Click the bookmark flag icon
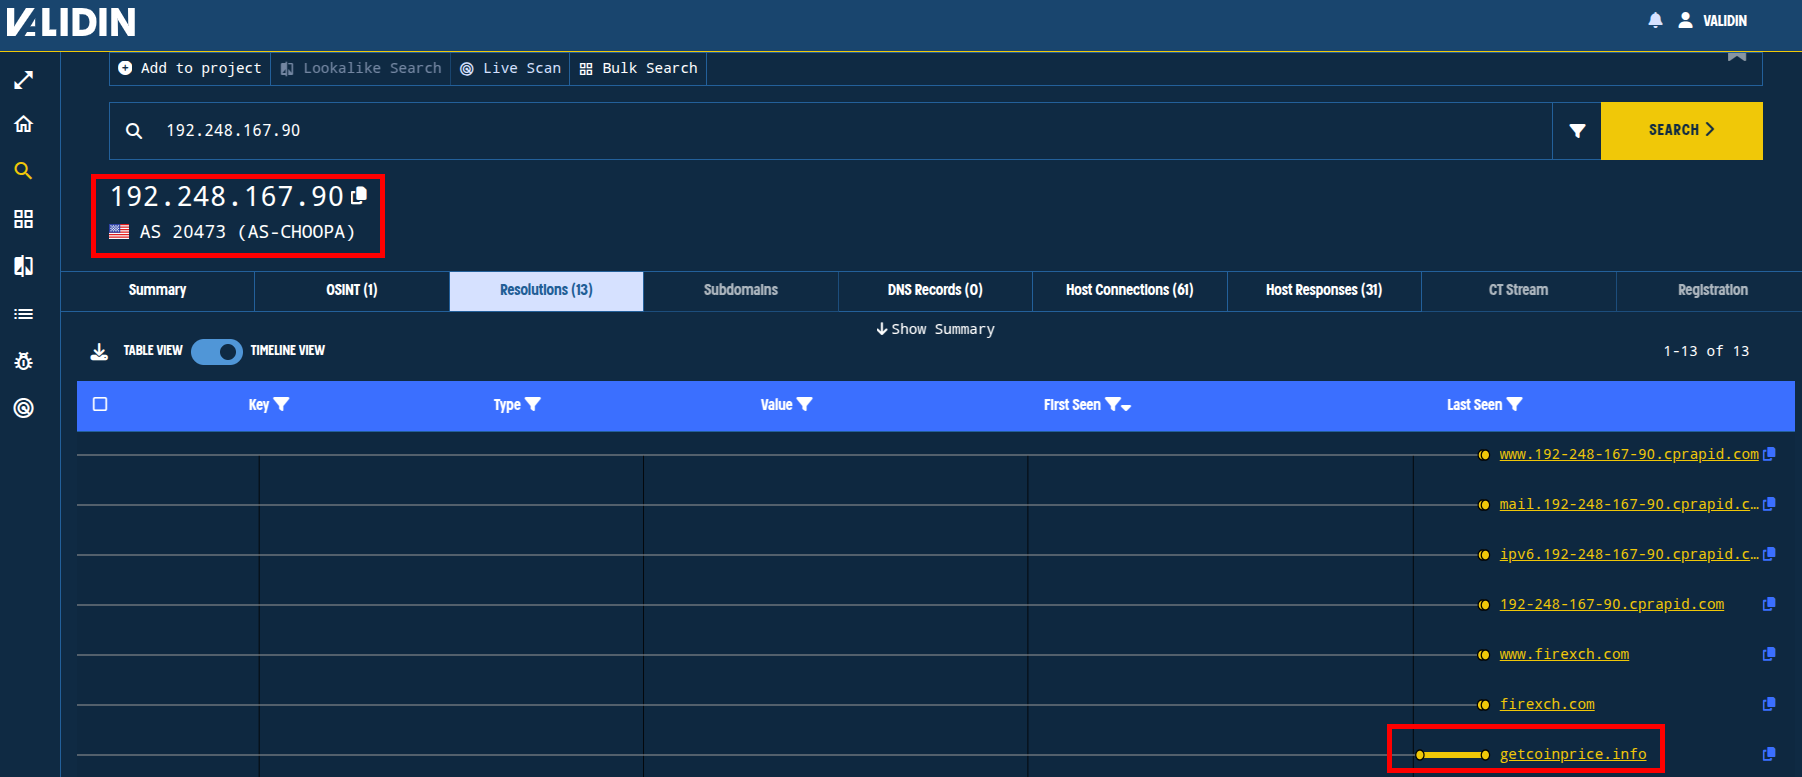Screen dimensions: 1802x777 click(1737, 55)
